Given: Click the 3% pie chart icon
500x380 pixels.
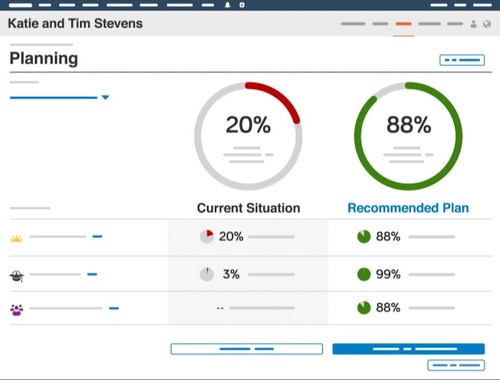Looking at the screenshot, I should [207, 274].
